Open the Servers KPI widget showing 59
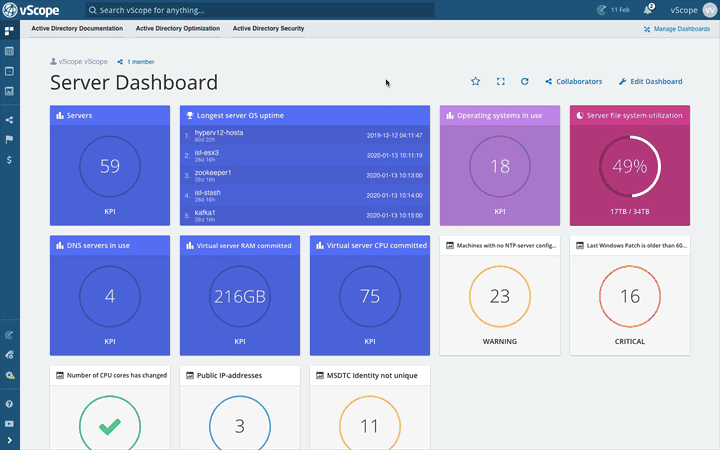 pos(110,166)
